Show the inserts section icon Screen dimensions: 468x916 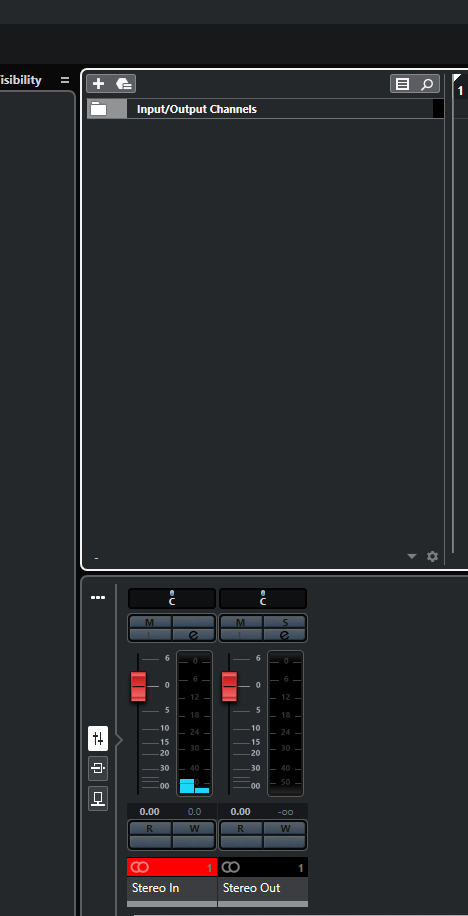98,768
